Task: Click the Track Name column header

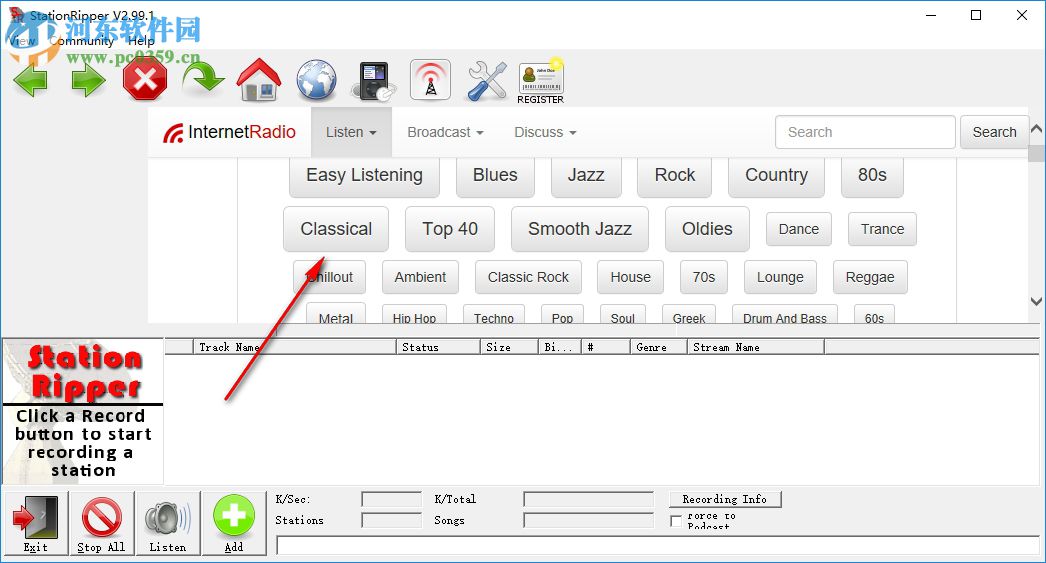Action: [294, 347]
